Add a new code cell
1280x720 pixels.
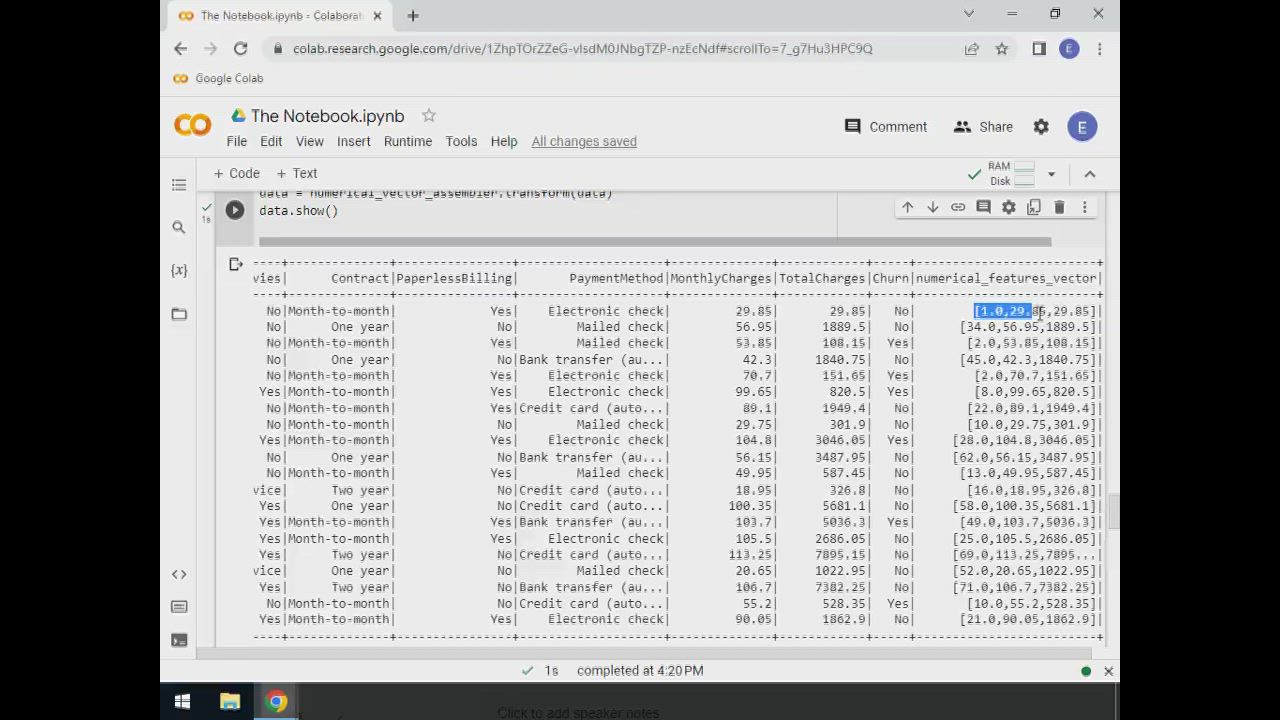point(237,174)
